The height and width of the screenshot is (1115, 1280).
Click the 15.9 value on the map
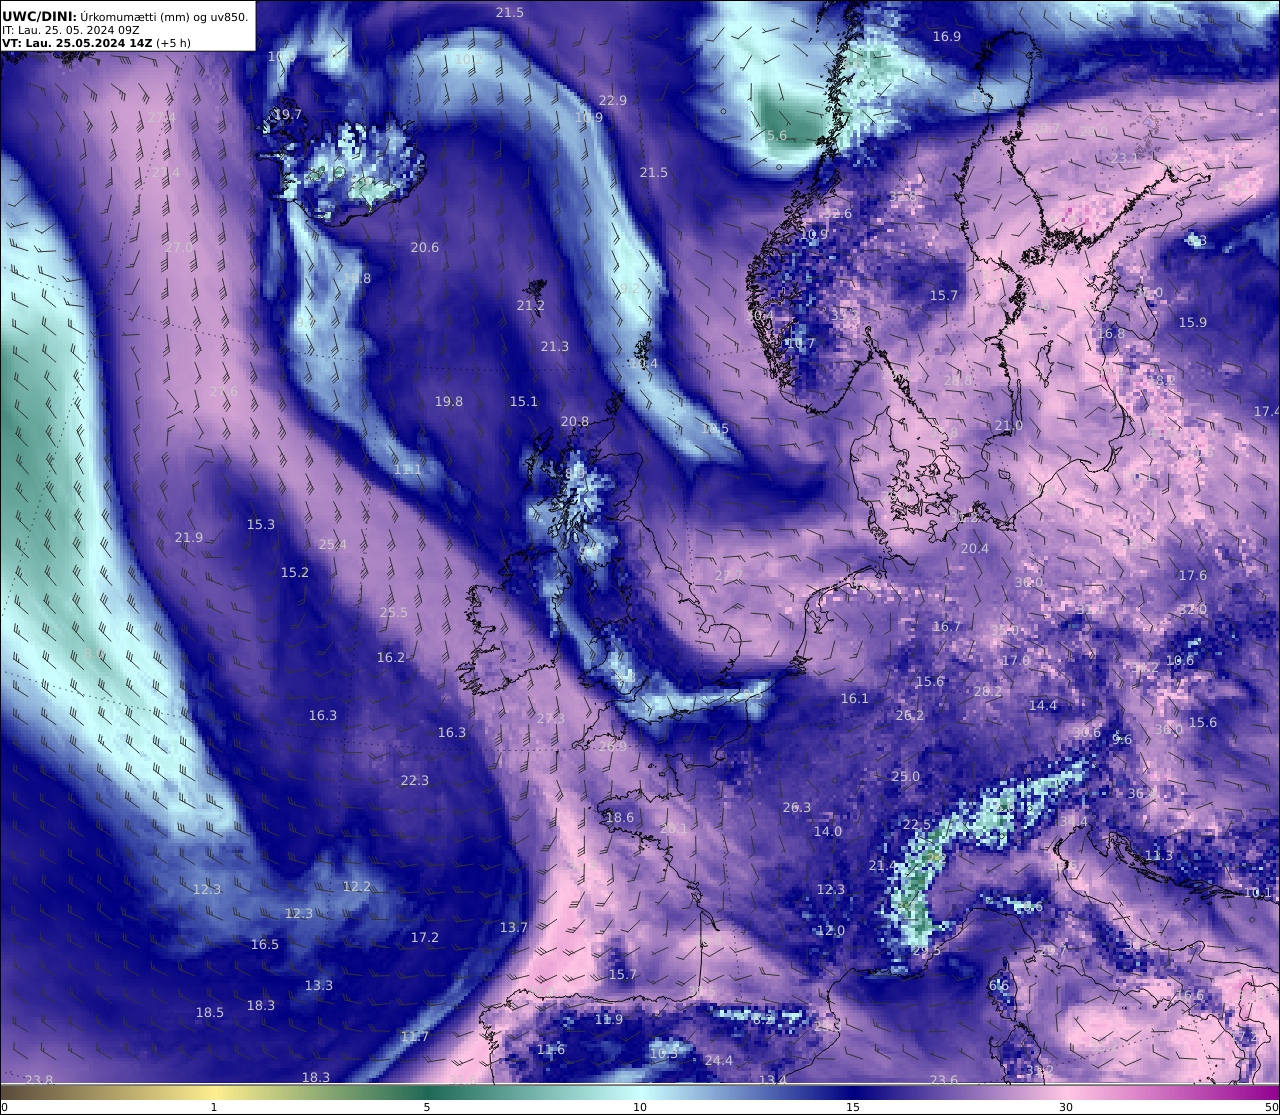coord(1193,322)
